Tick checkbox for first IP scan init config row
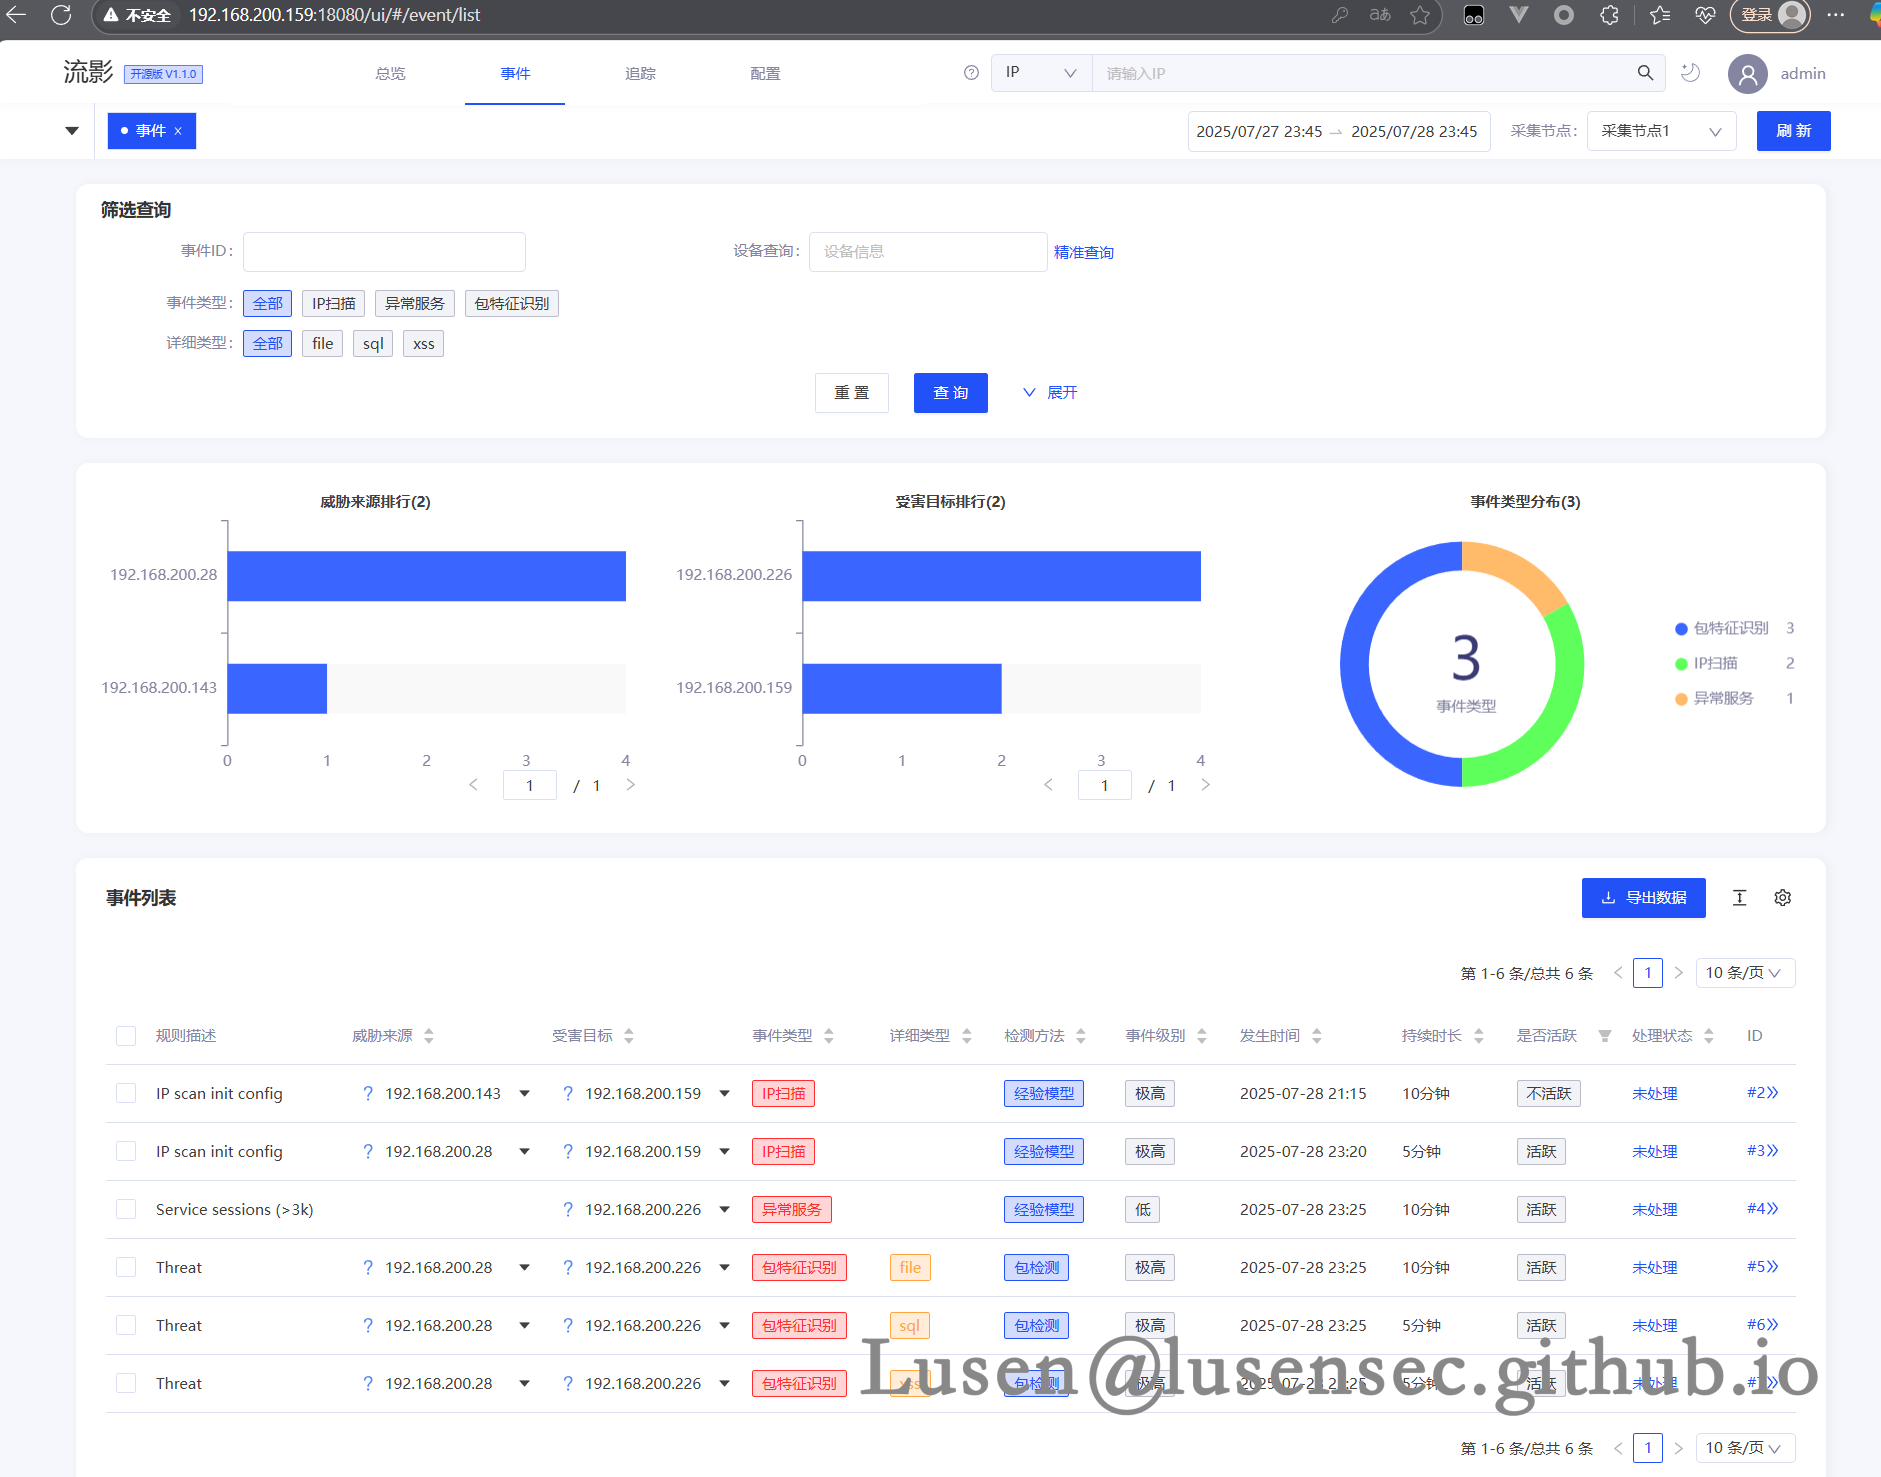Screen dimensions: 1881x1477 click(x=126, y=1093)
